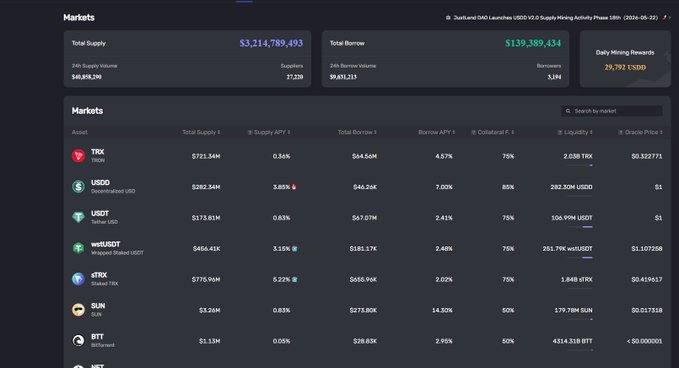Viewport: 679px width, 368px height.
Task: Click the badge icon next to sTRX 5.22%
Action: 294,279
